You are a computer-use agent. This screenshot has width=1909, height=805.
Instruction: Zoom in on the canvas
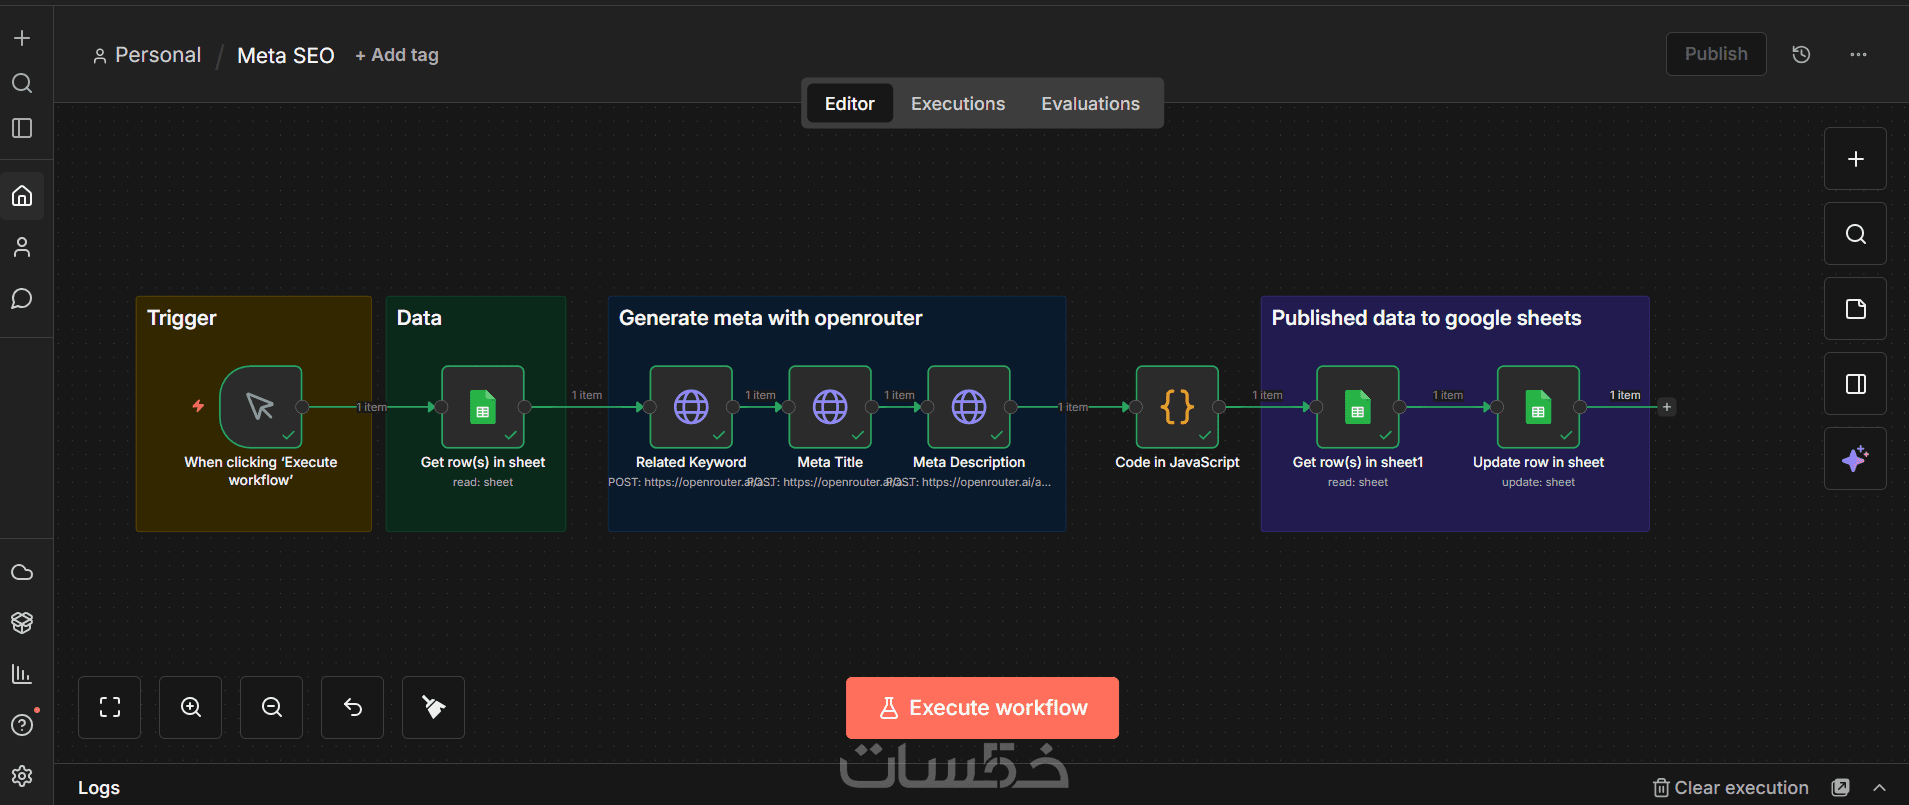pos(191,707)
